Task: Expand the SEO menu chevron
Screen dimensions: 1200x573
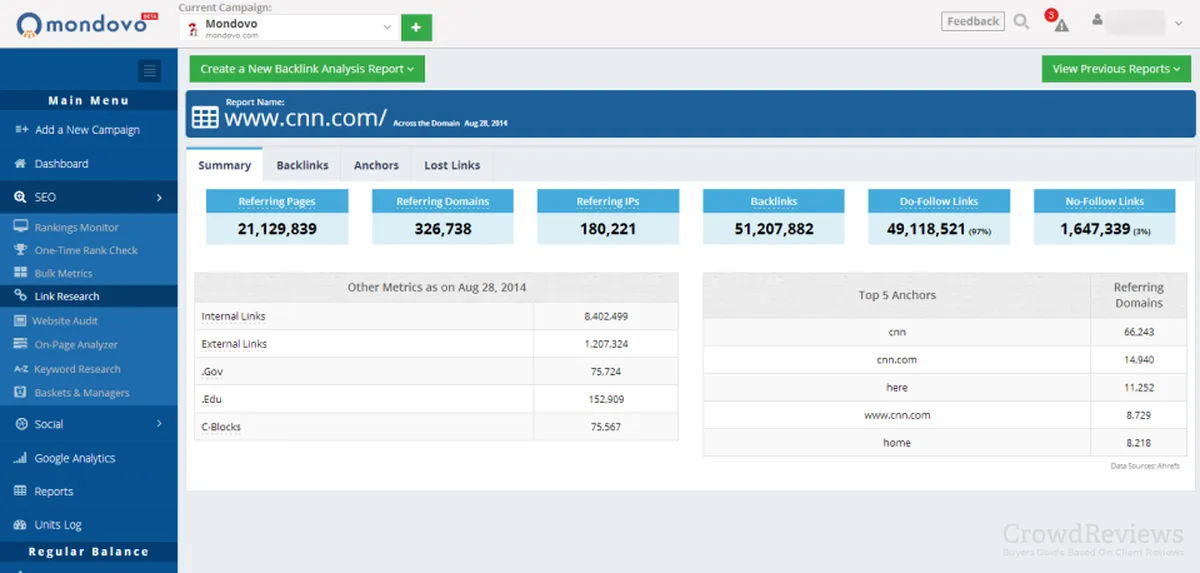Action: [159, 197]
